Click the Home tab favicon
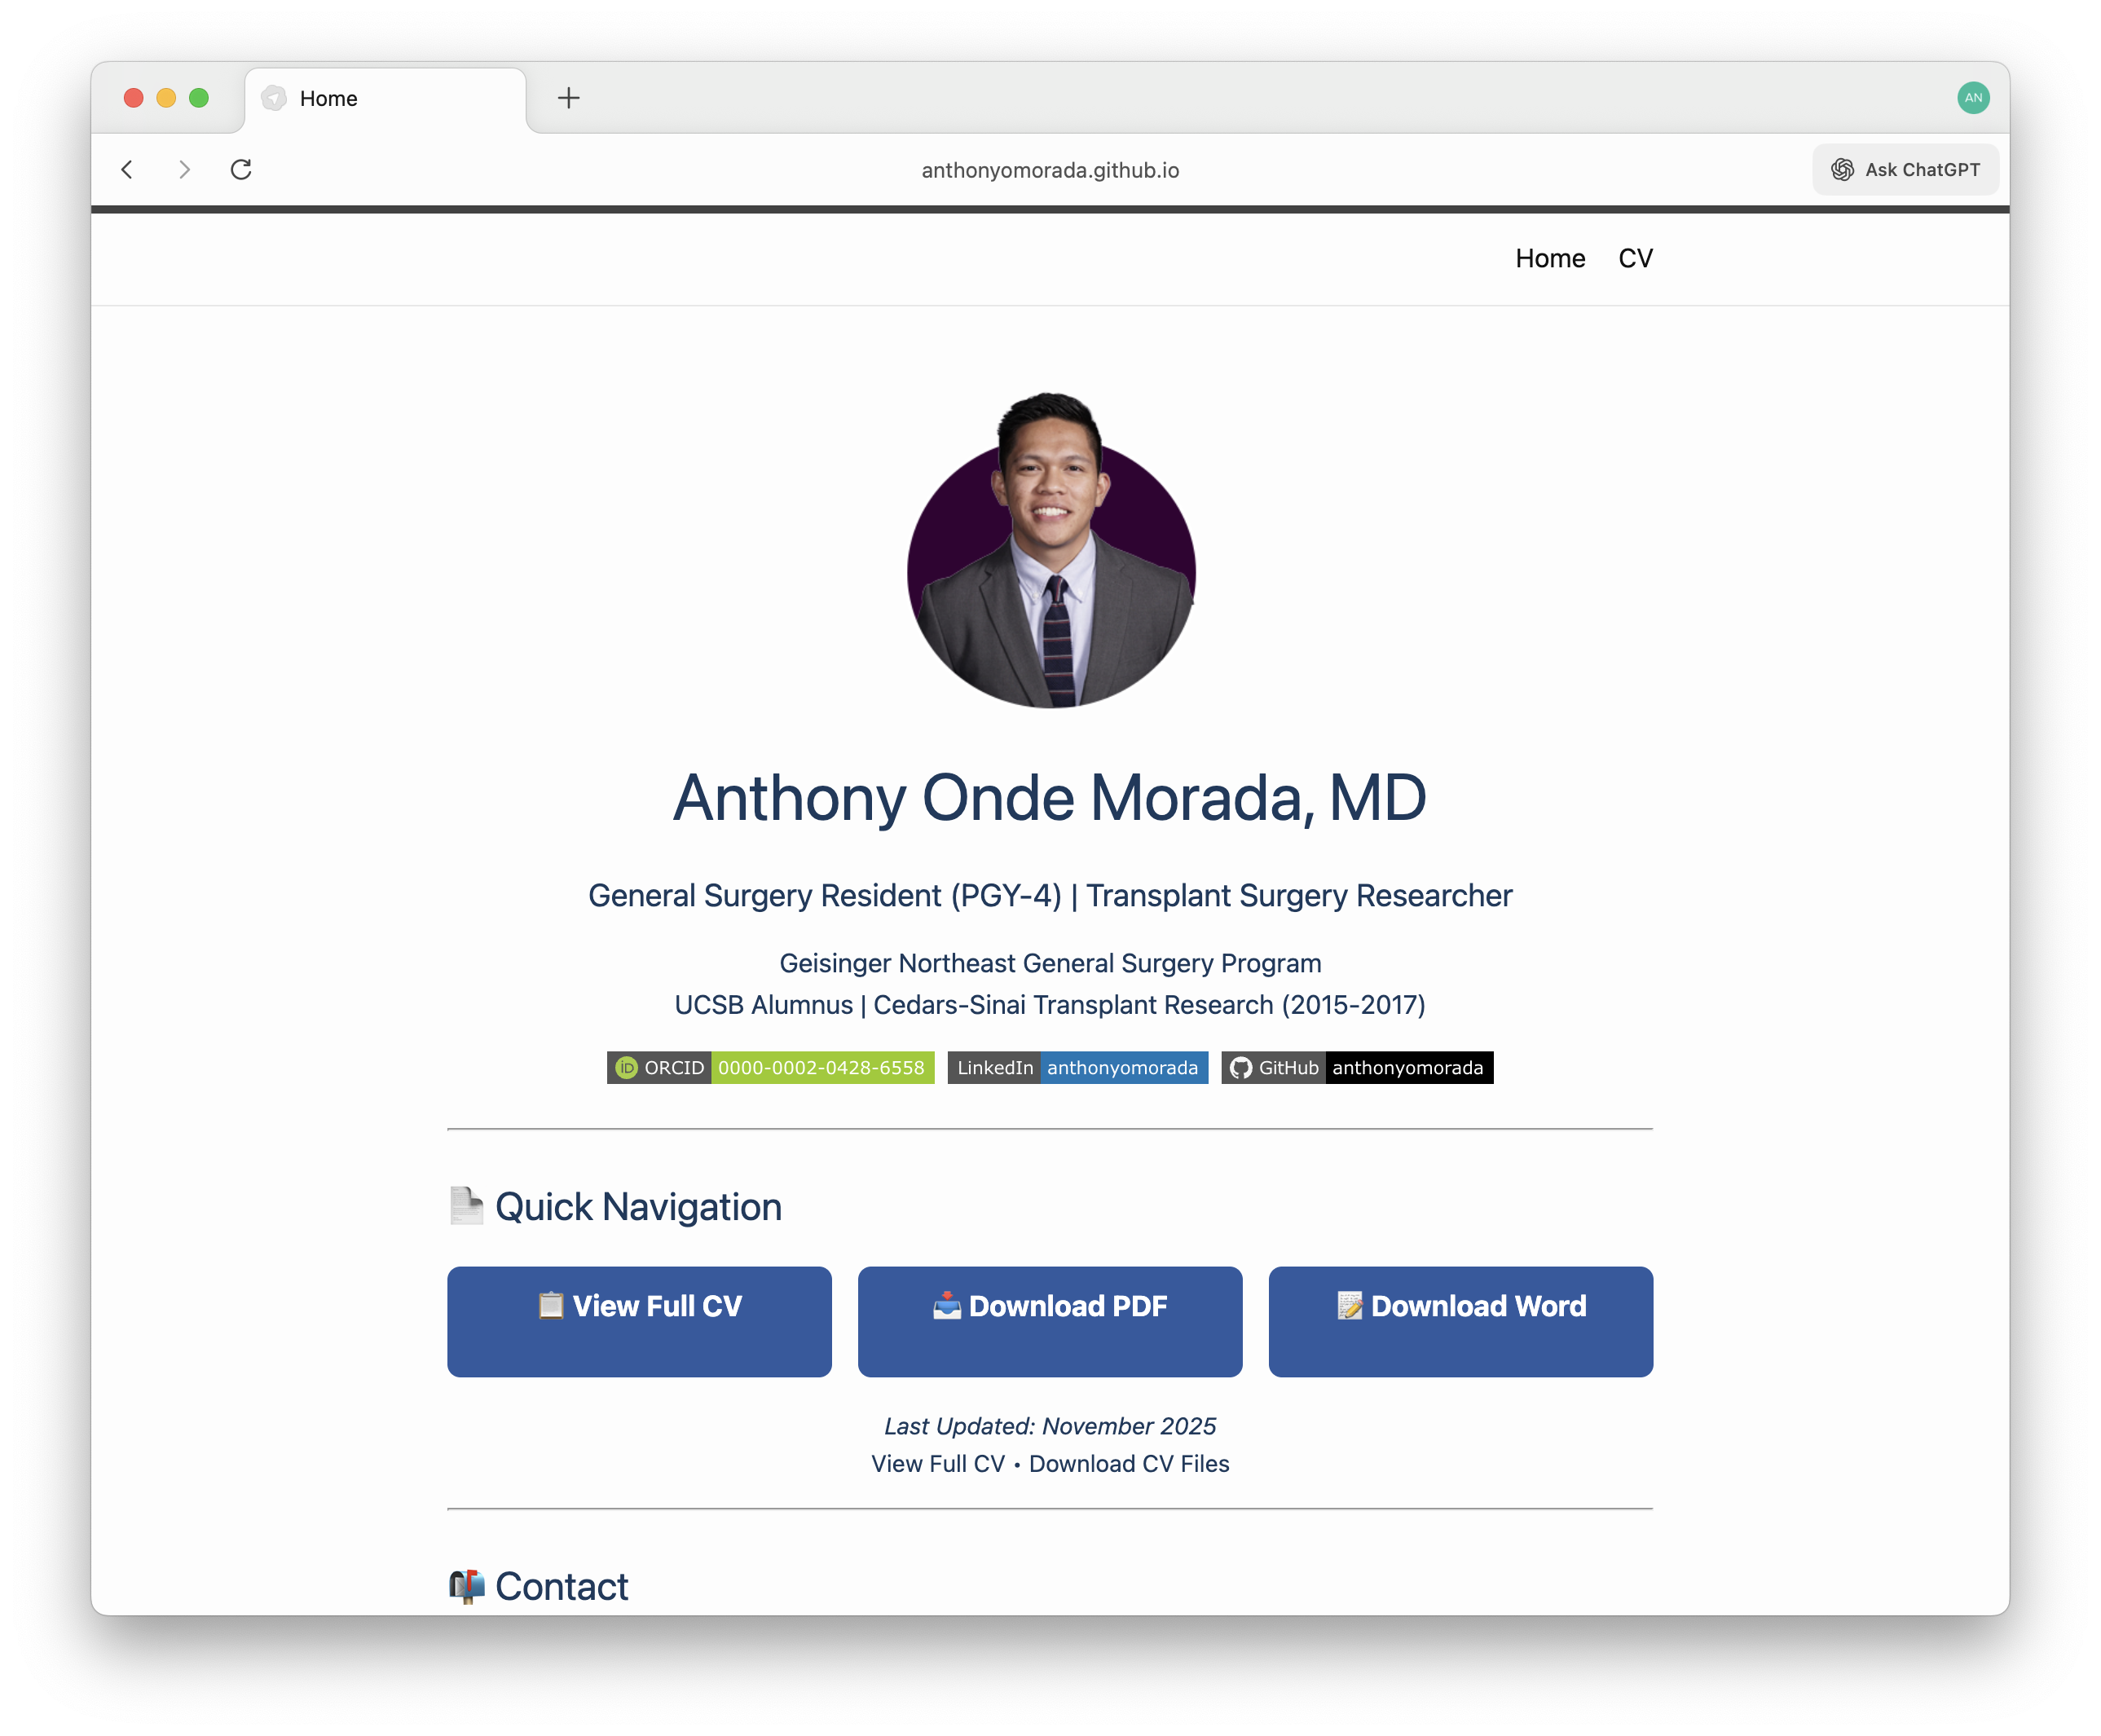Screen dimensions: 2101x1736 click(x=273, y=98)
